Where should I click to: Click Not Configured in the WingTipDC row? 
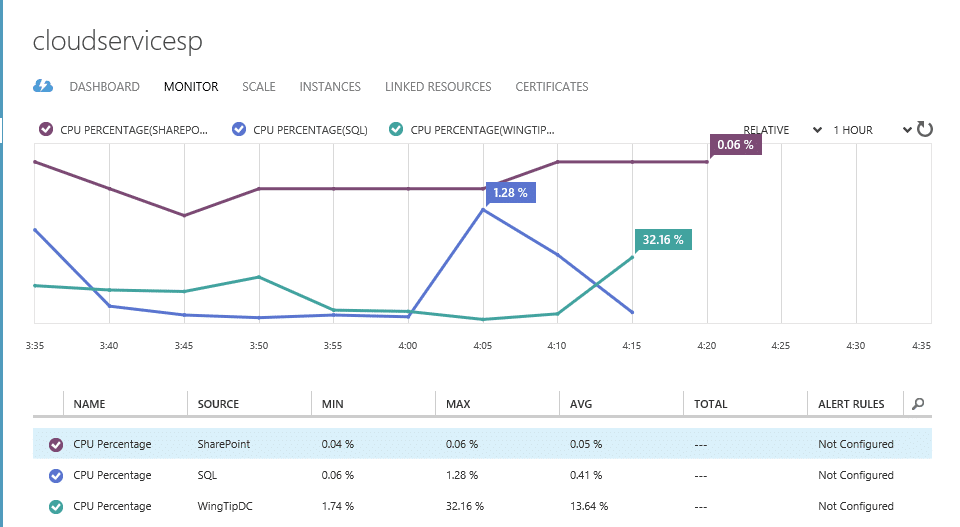(x=856, y=507)
